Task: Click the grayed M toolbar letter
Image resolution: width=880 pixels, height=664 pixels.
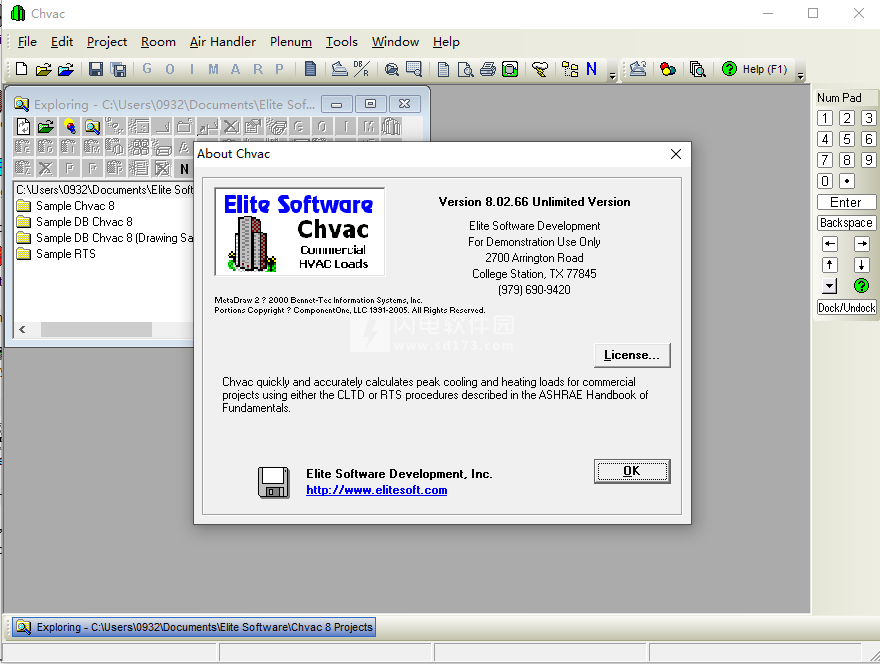Action: [213, 69]
